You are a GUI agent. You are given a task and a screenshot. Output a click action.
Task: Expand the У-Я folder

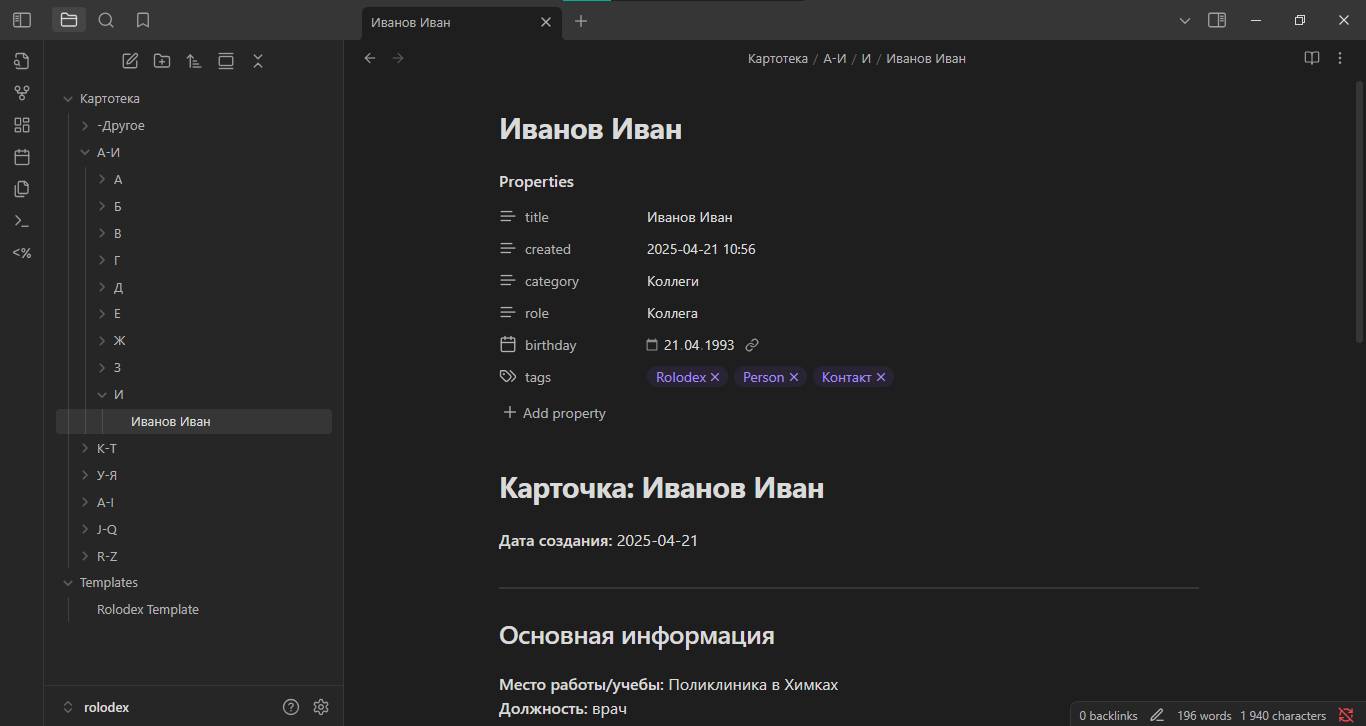85,476
